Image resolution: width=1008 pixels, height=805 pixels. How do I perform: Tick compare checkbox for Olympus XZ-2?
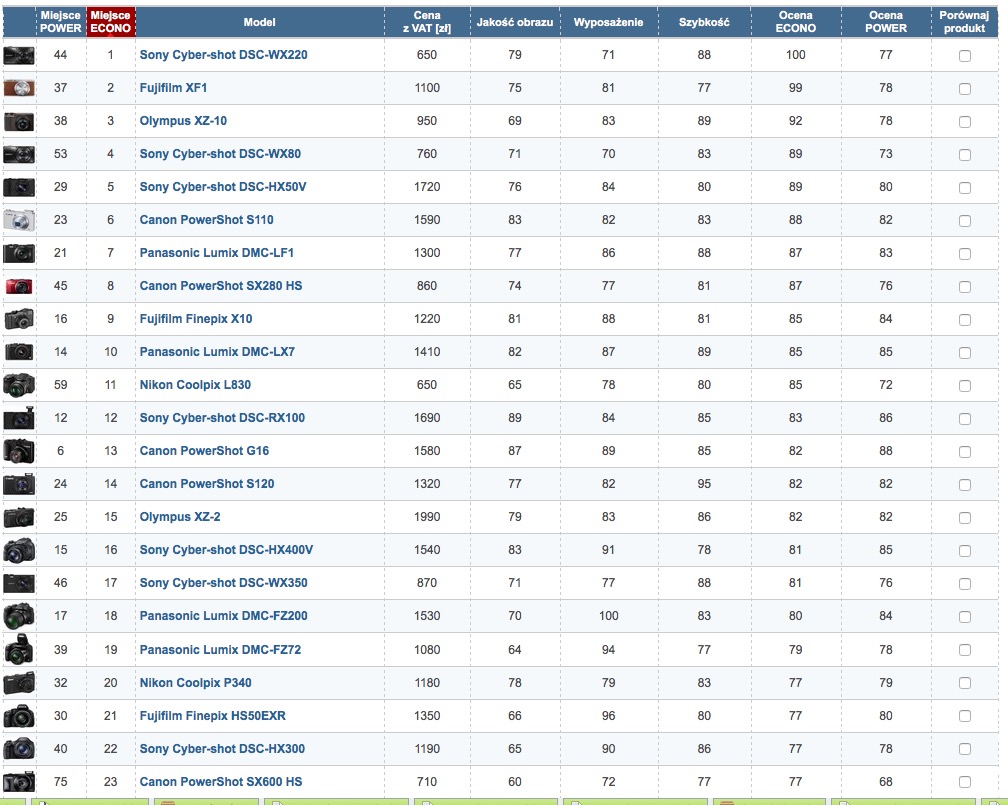pyautogui.click(x=964, y=518)
